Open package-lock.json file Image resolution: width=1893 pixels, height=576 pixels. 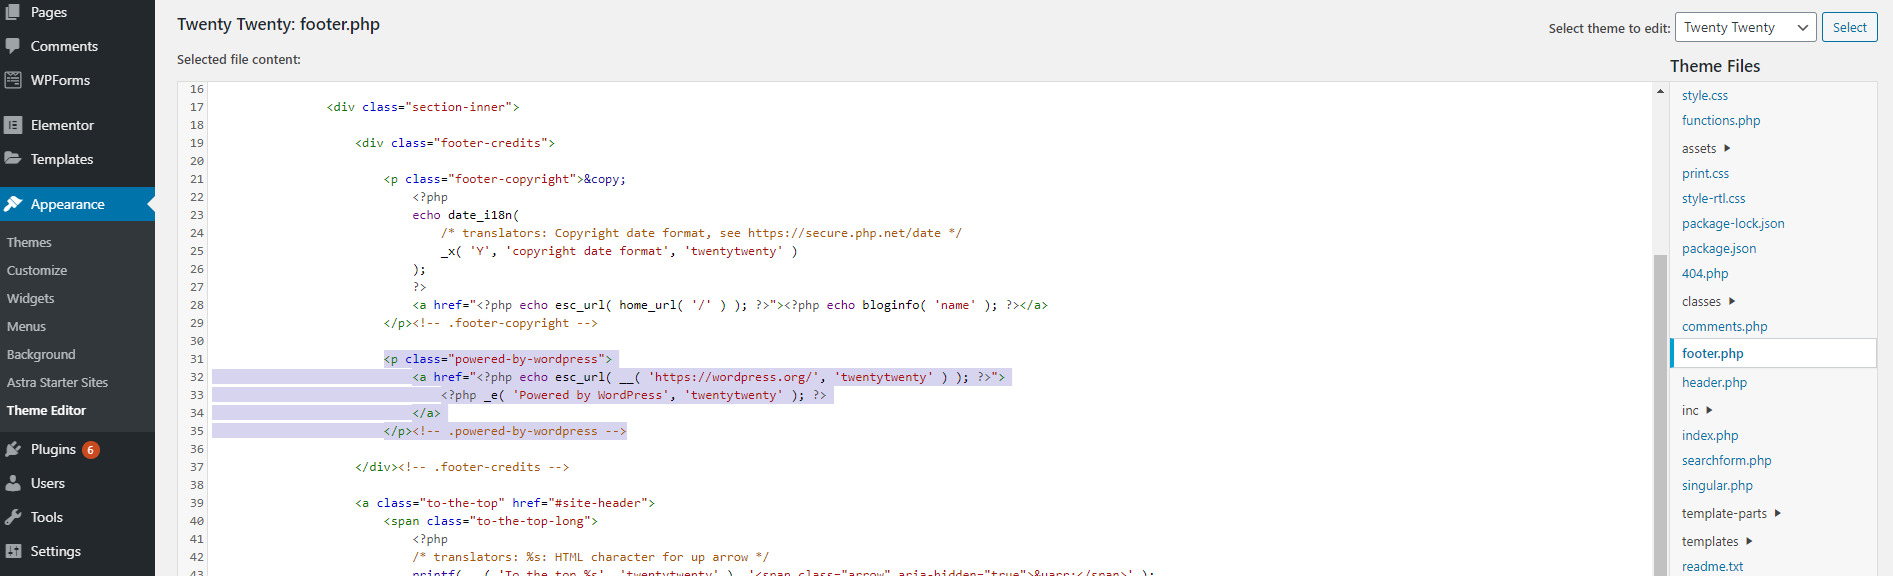tap(1733, 223)
